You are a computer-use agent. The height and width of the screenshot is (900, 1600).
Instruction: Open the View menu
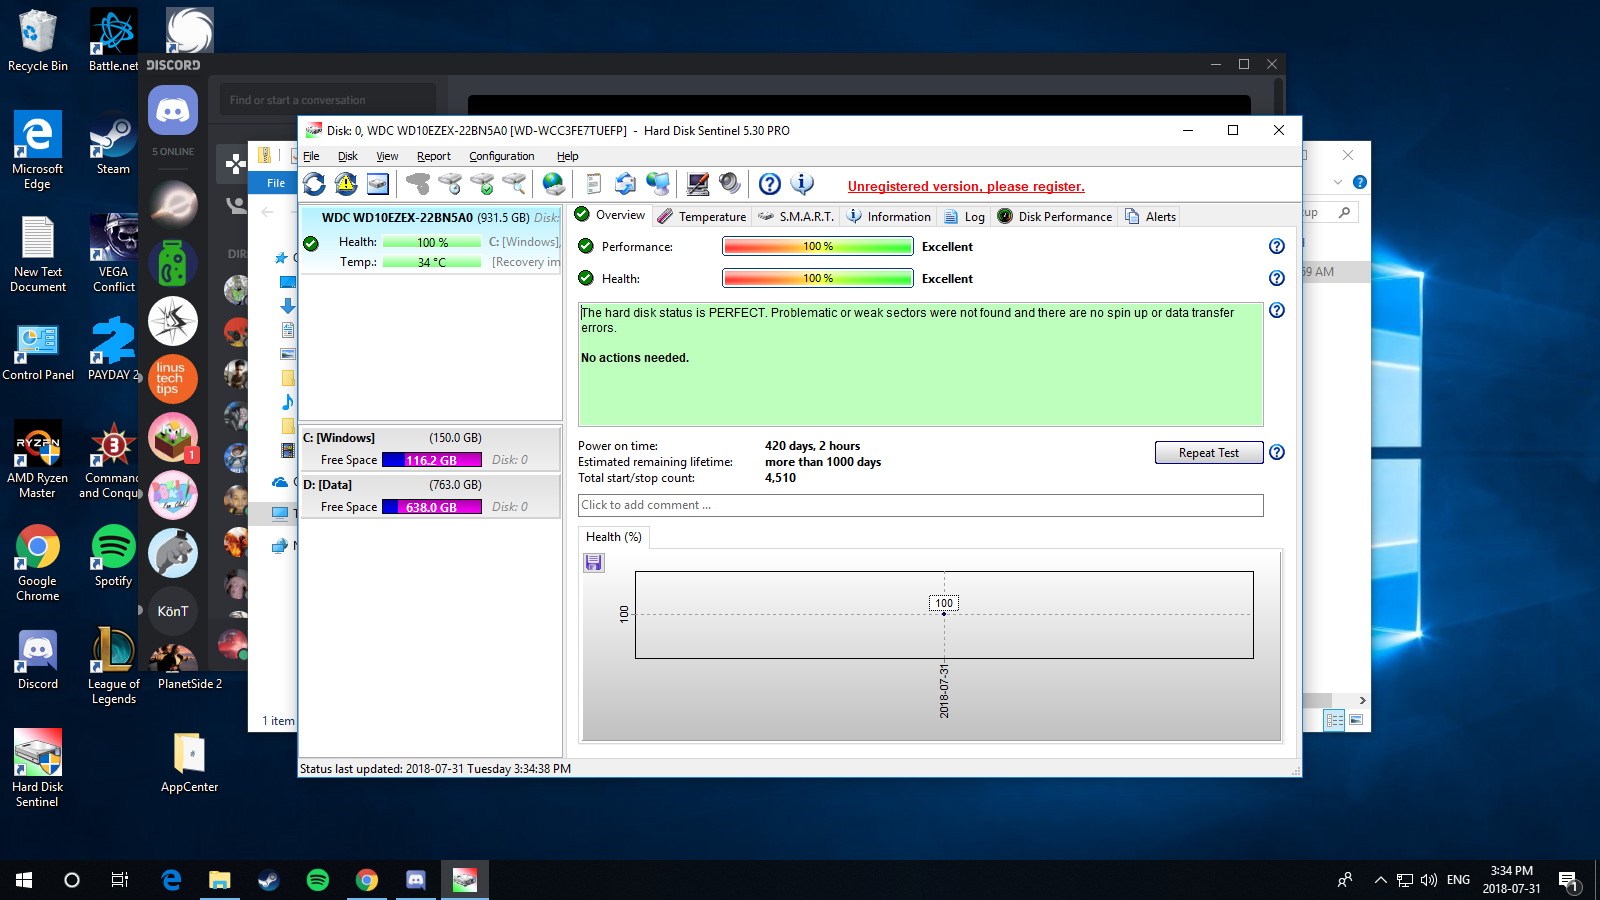pos(387,156)
